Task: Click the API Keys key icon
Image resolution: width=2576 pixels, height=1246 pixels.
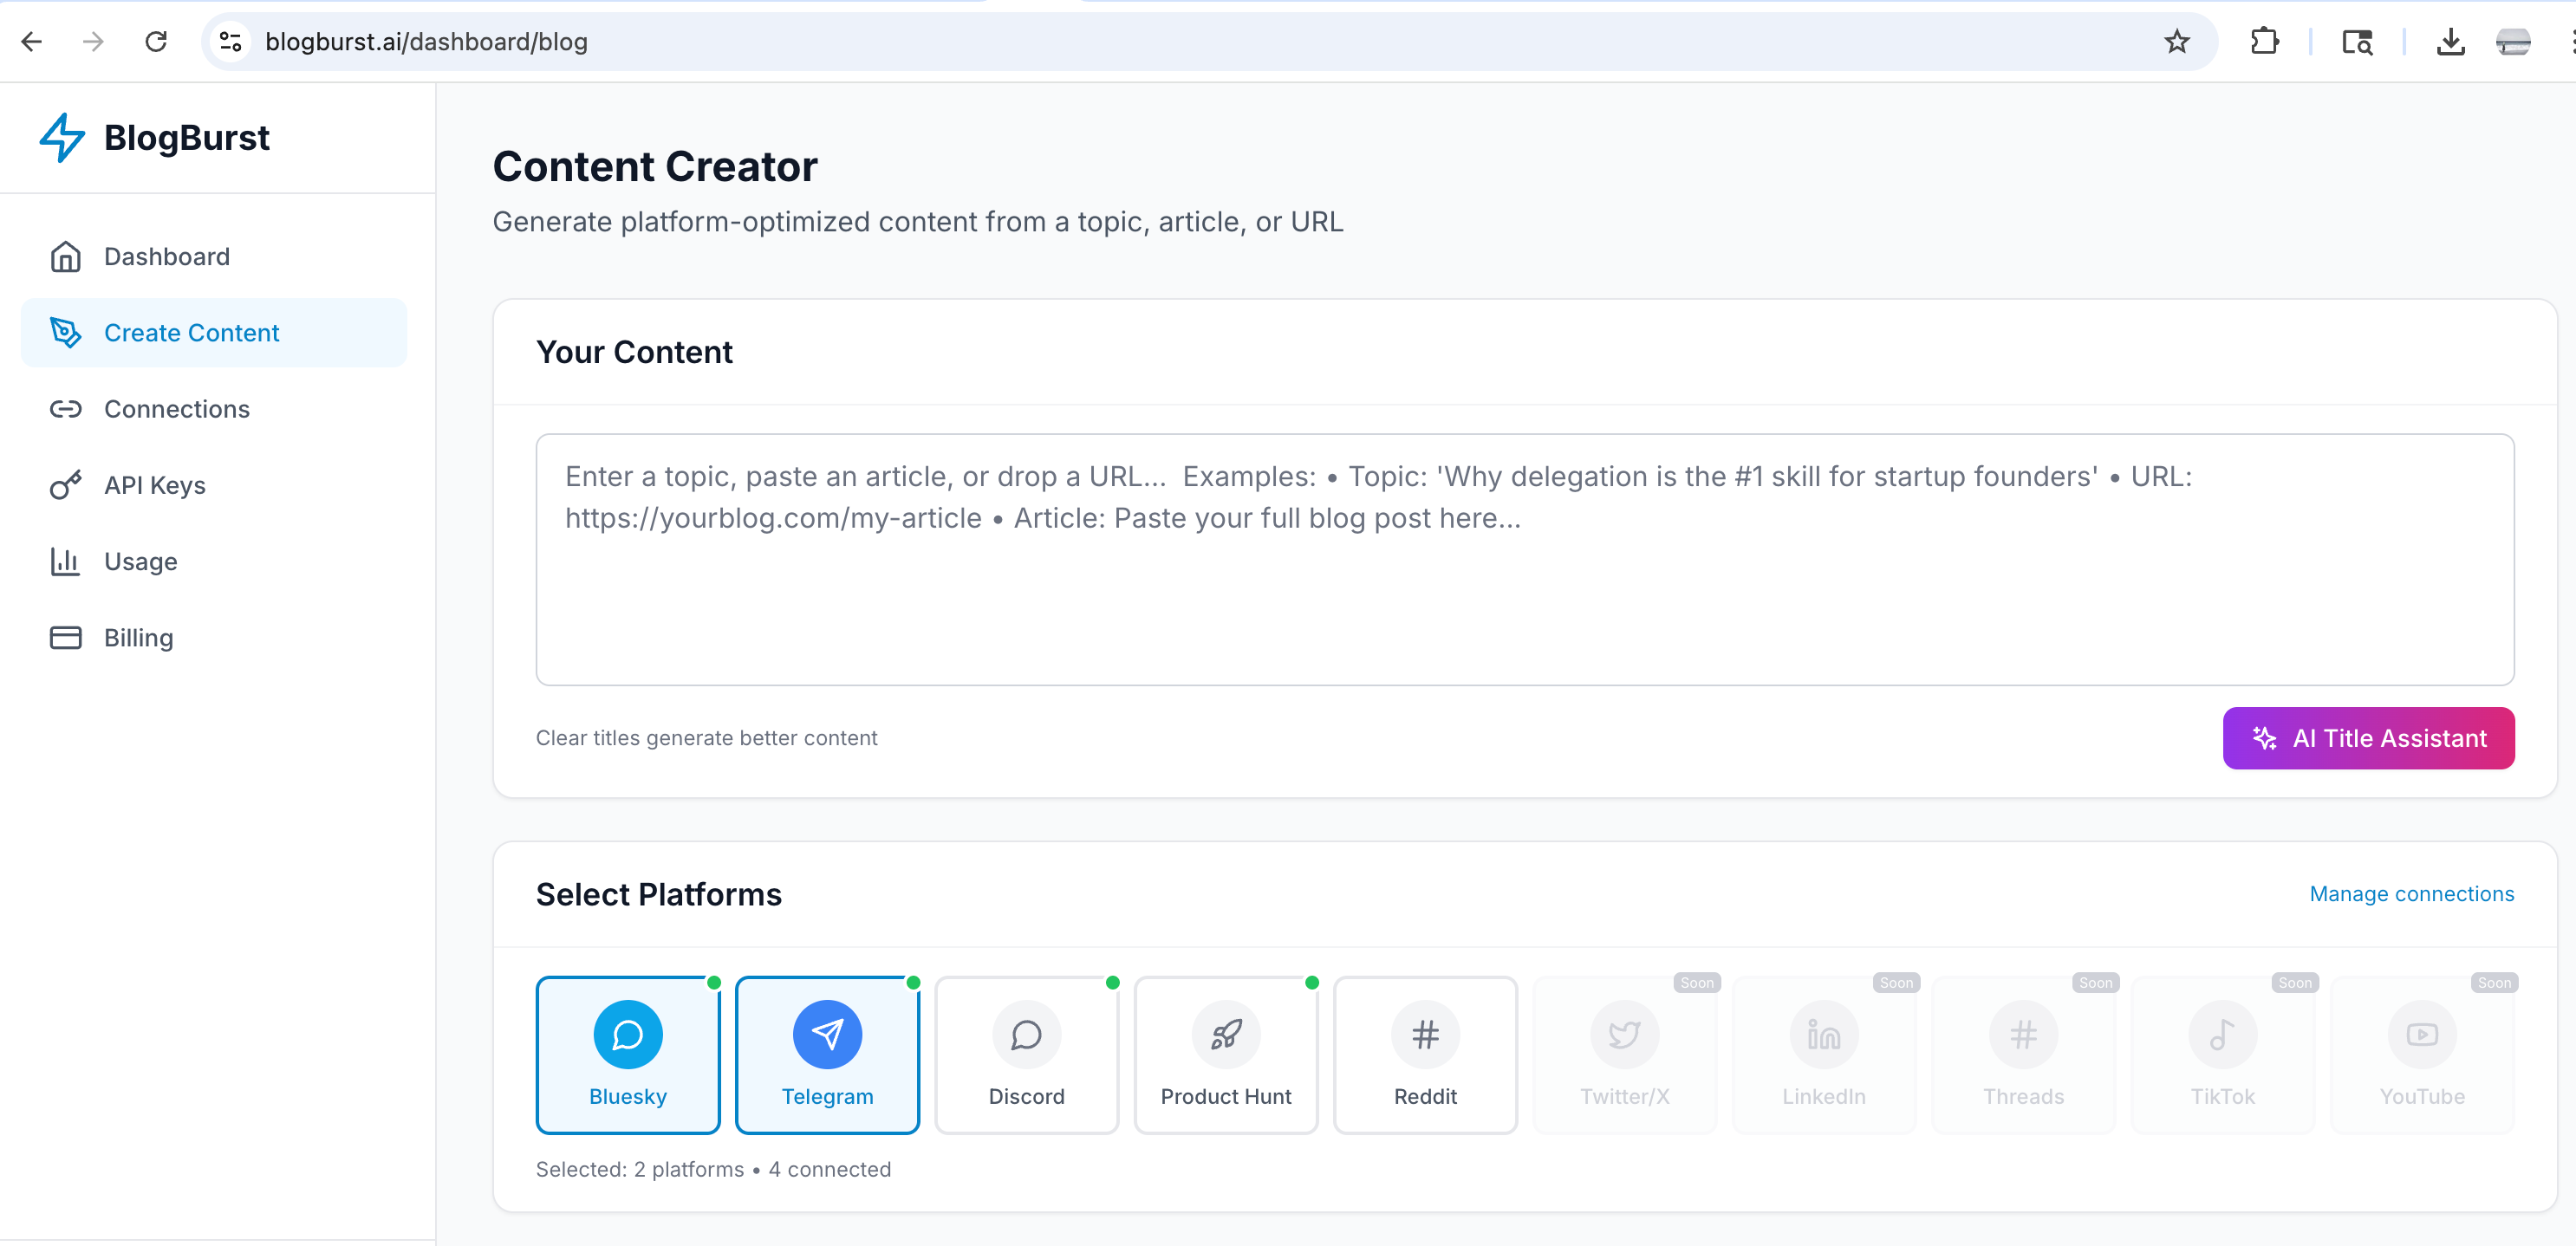Action: tap(65, 485)
